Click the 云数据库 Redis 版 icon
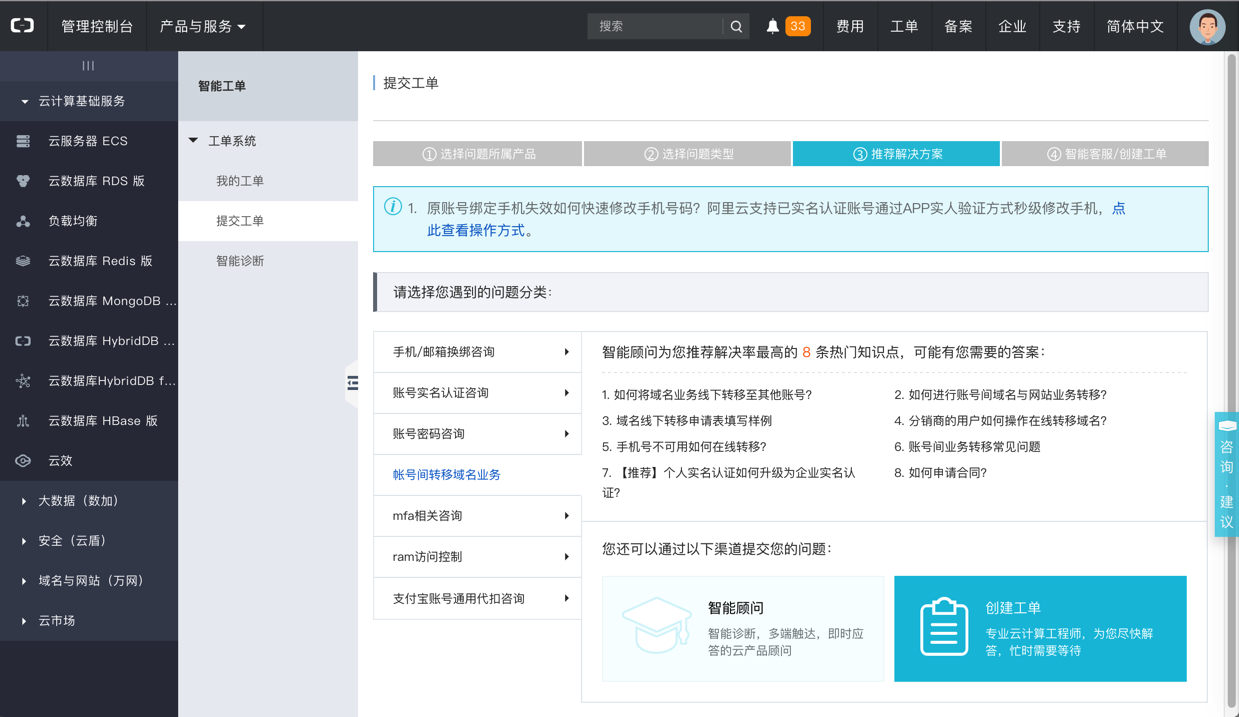The height and width of the screenshot is (717, 1239). [23, 261]
